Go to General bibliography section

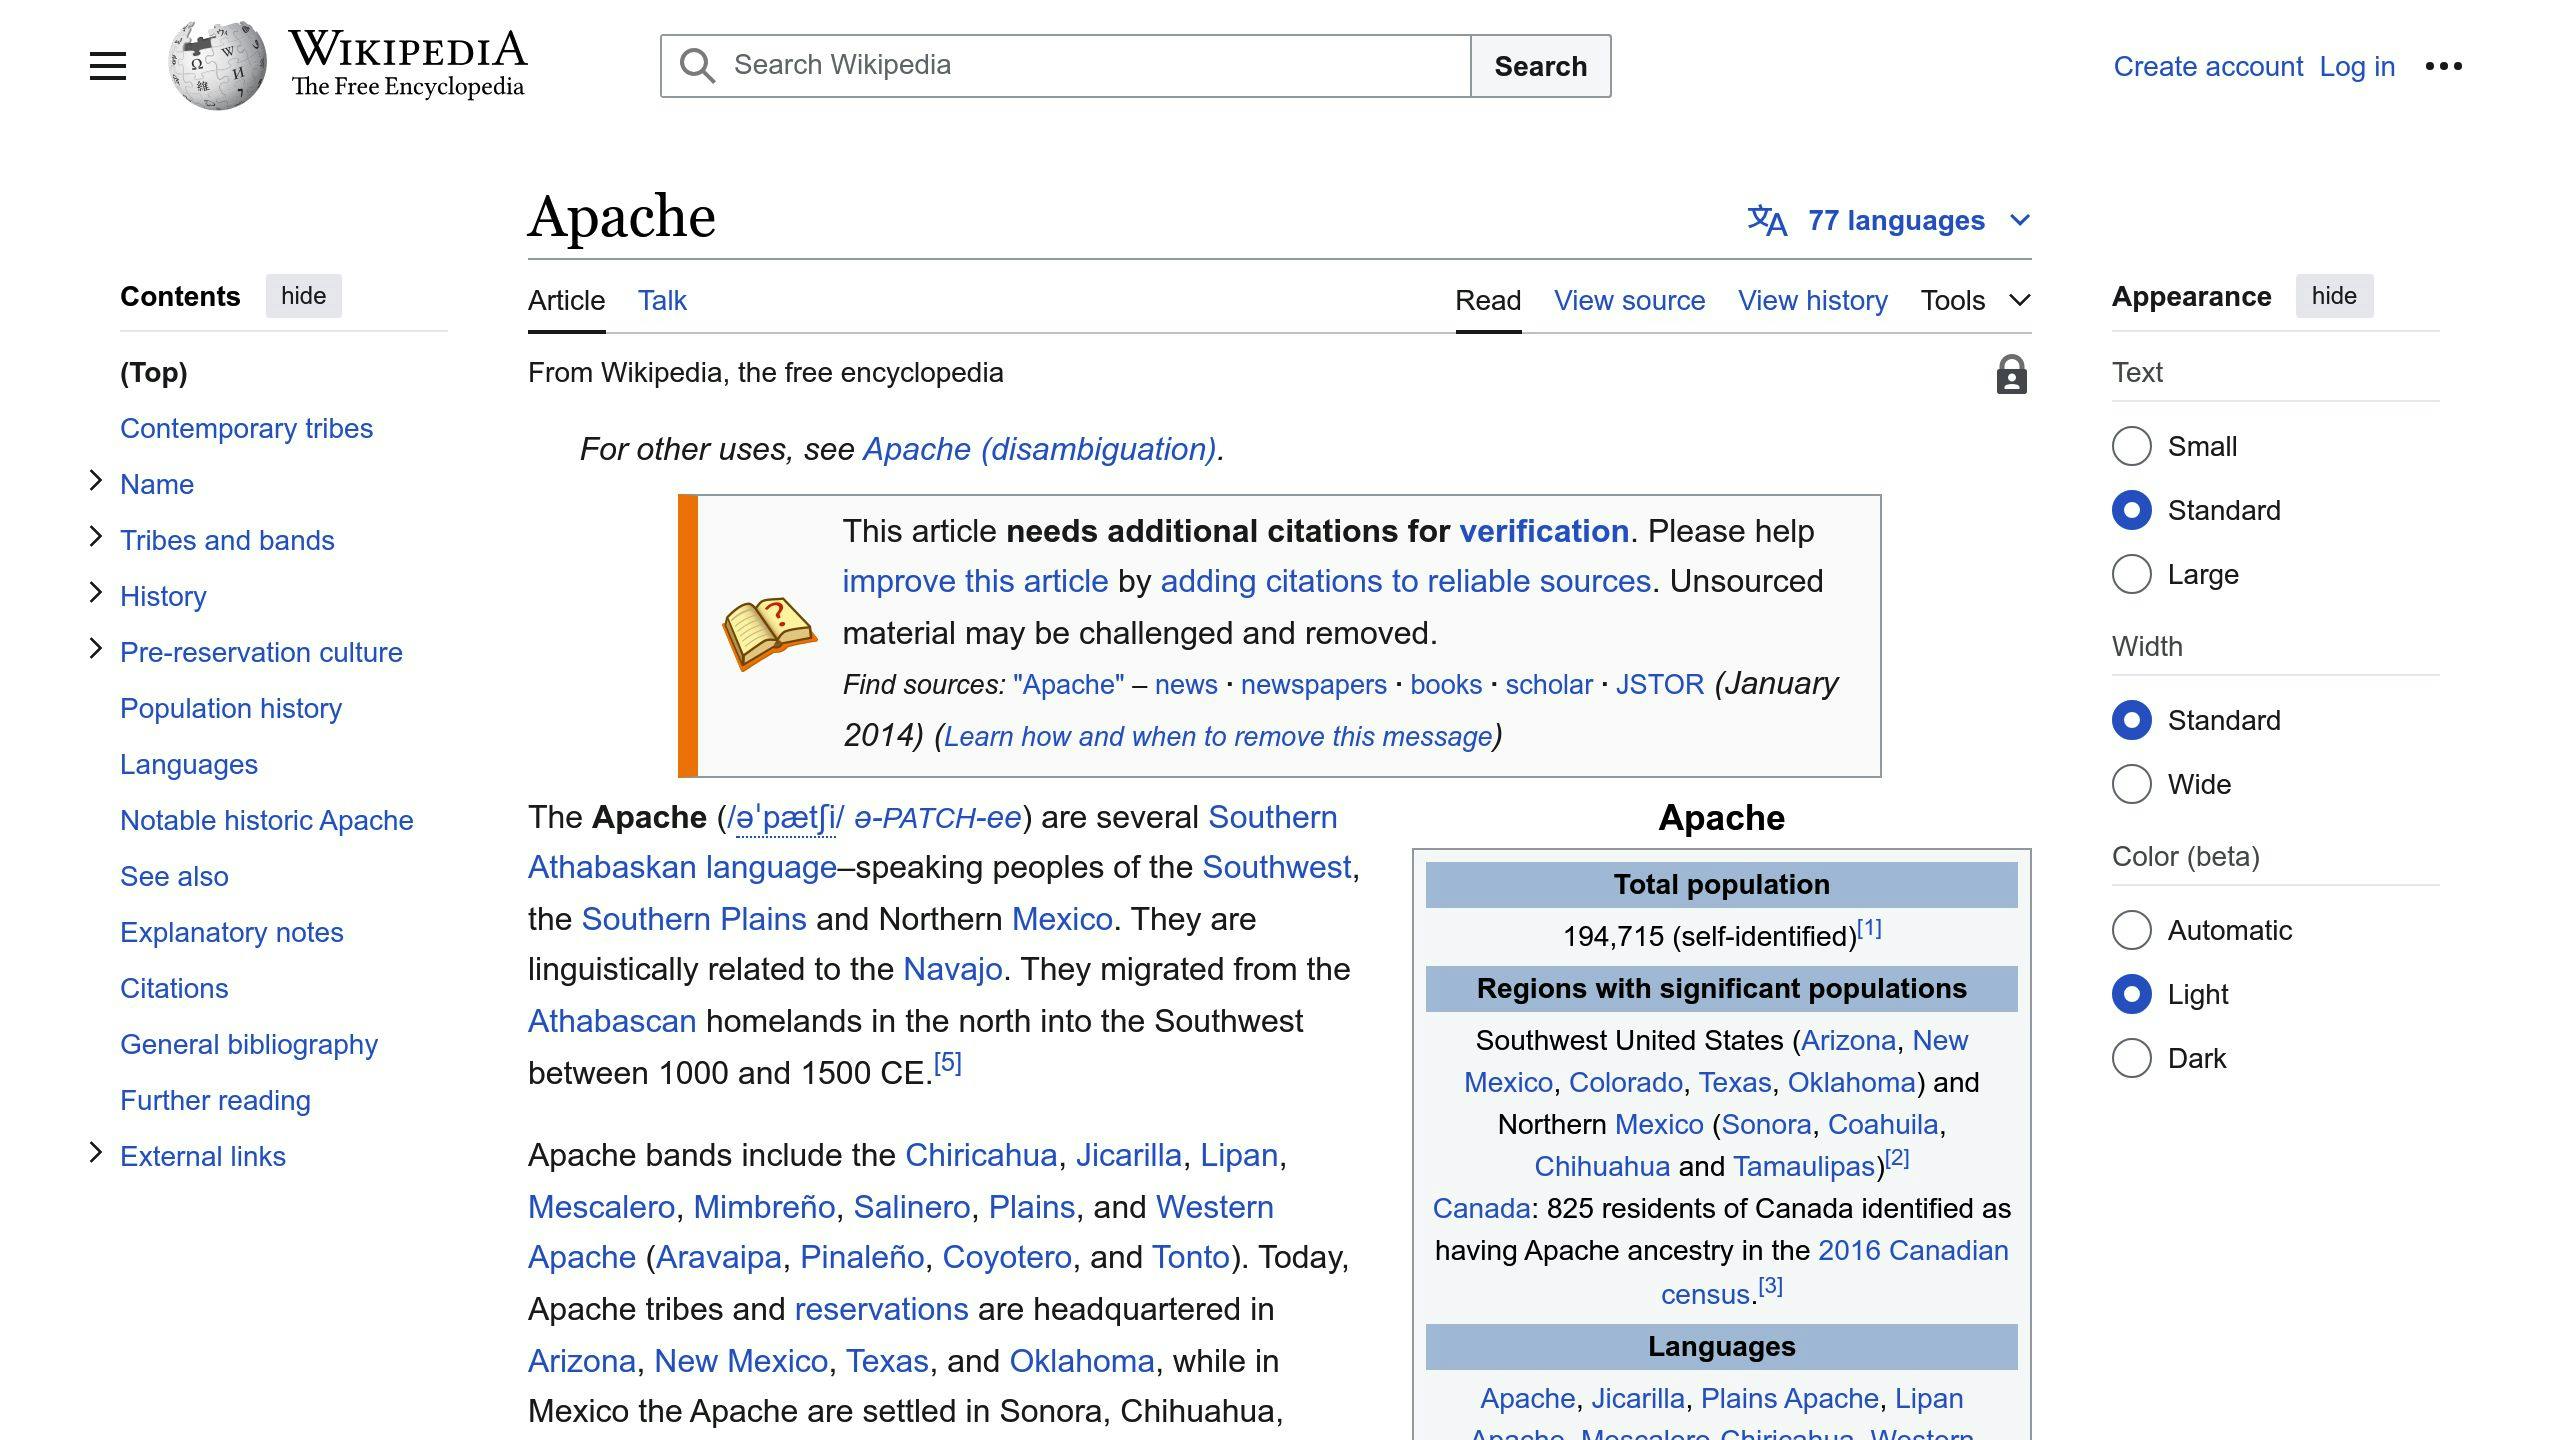(x=249, y=1044)
